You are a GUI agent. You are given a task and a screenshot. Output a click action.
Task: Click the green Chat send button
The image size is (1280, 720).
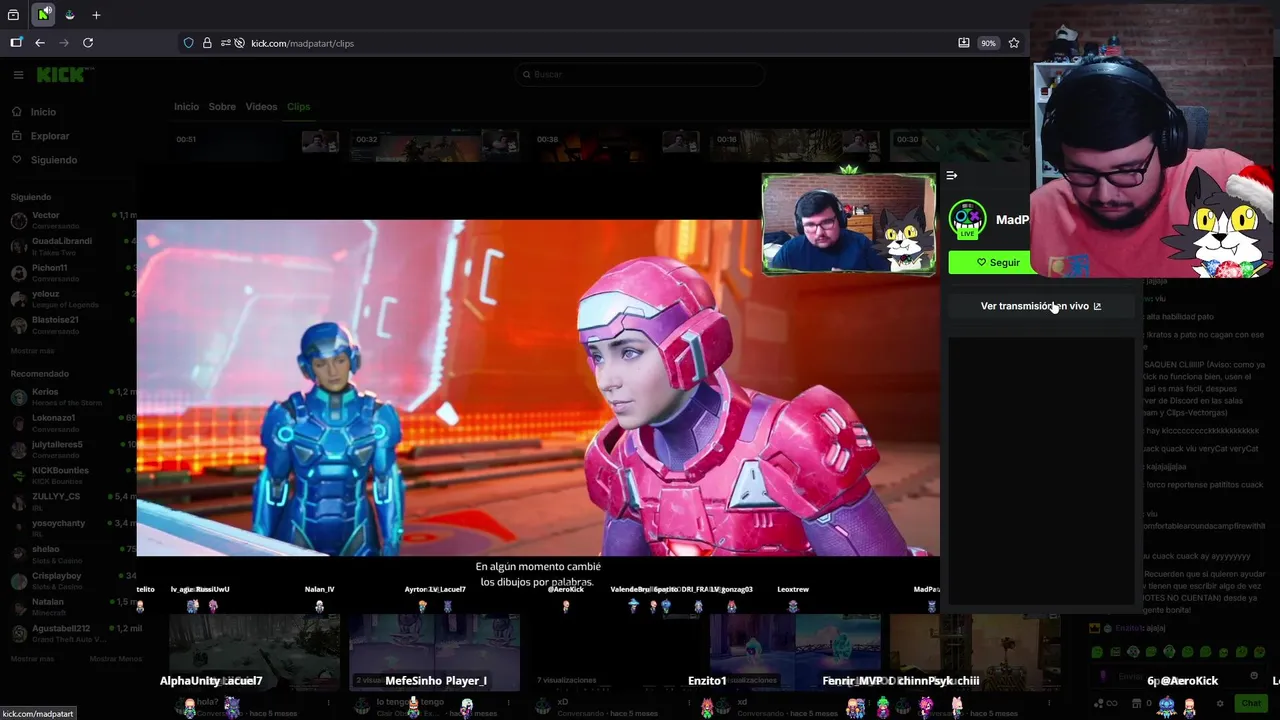pos(1251,703)
